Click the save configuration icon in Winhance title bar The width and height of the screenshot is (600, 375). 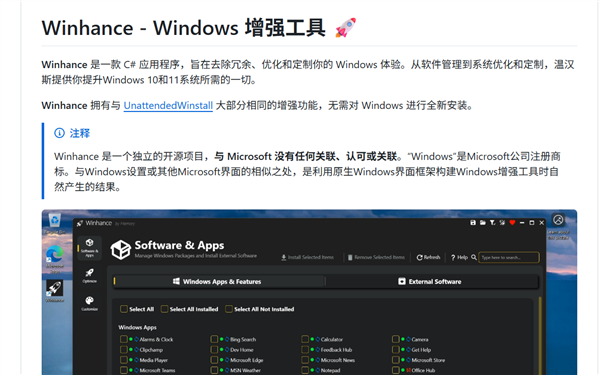point(473,223)
